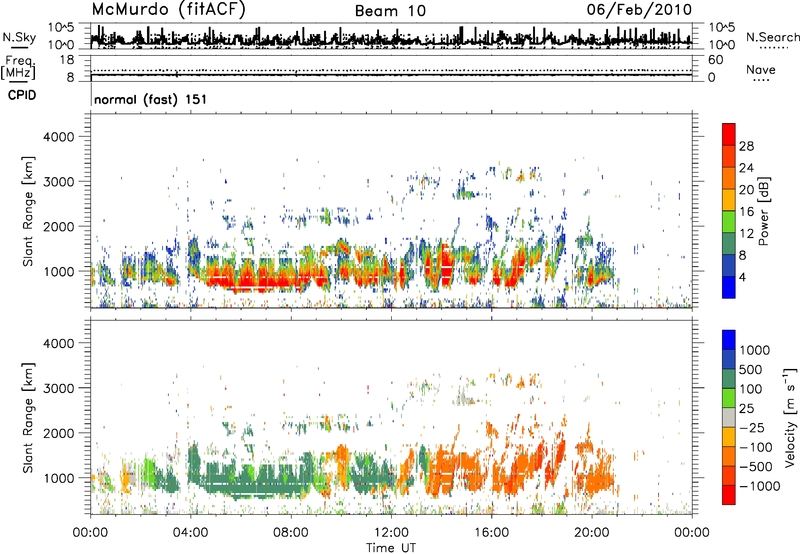The image size is (800, 554).
Task: Select the 20 label on power colorbar
Action: pyautogui.click(x=746, y=190)
